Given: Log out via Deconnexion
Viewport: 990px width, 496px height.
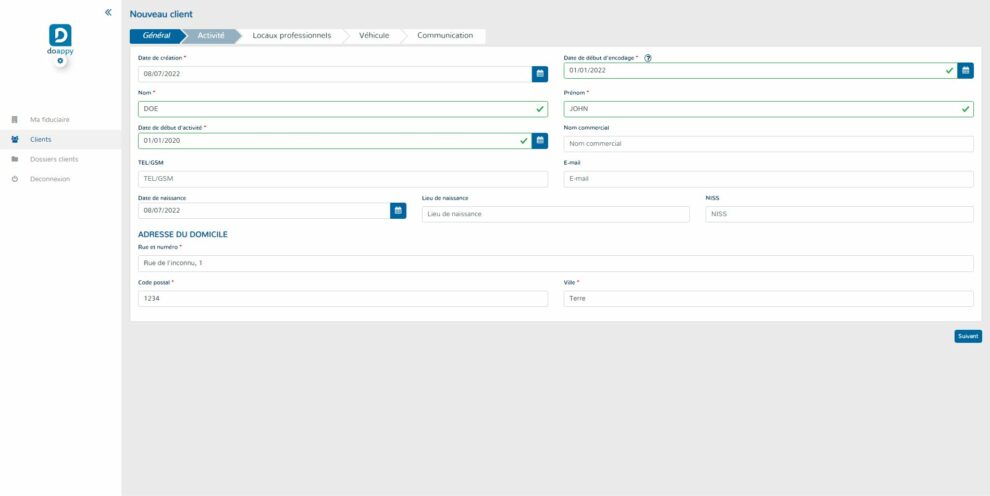Looking at the screenshot, I should 49,179.
